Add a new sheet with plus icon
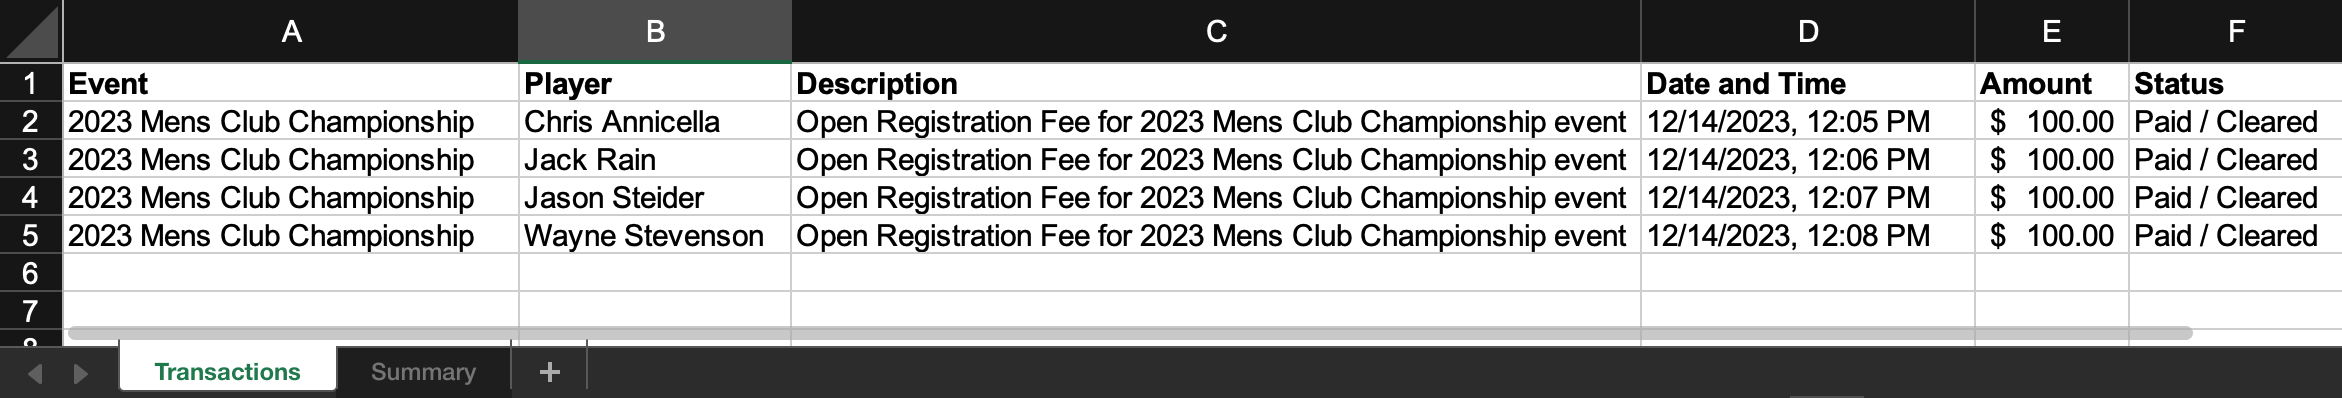 coord(549,372)
